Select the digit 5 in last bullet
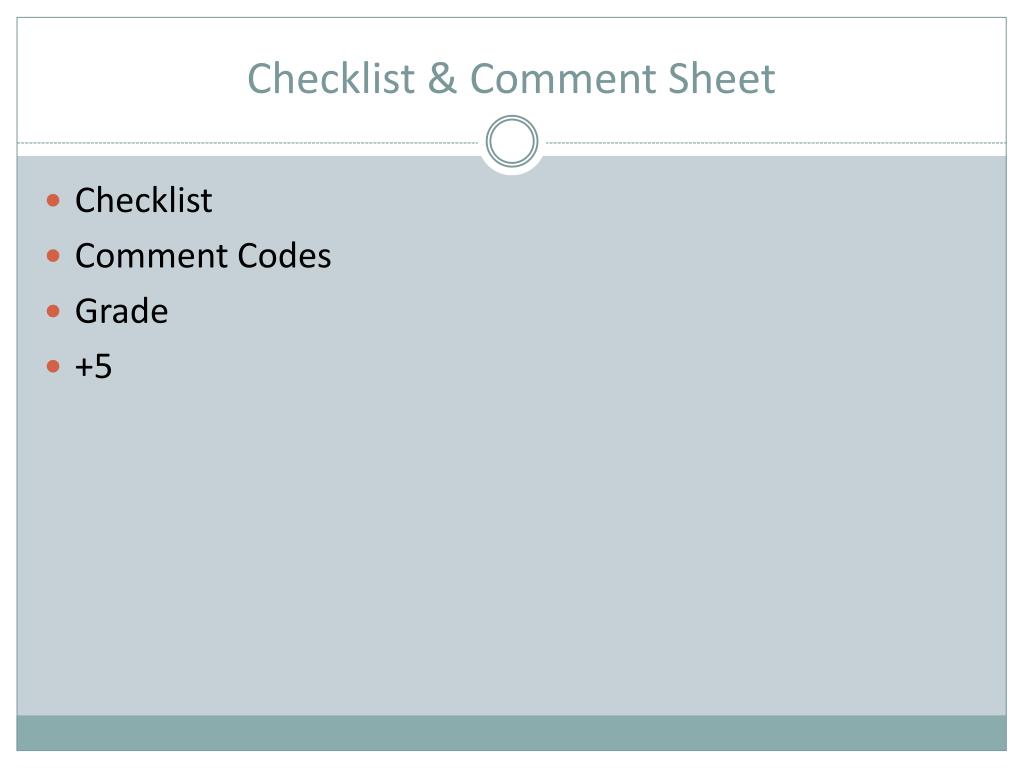Image resolution: width=1024 pixels, height=768 pixels. 103,366
